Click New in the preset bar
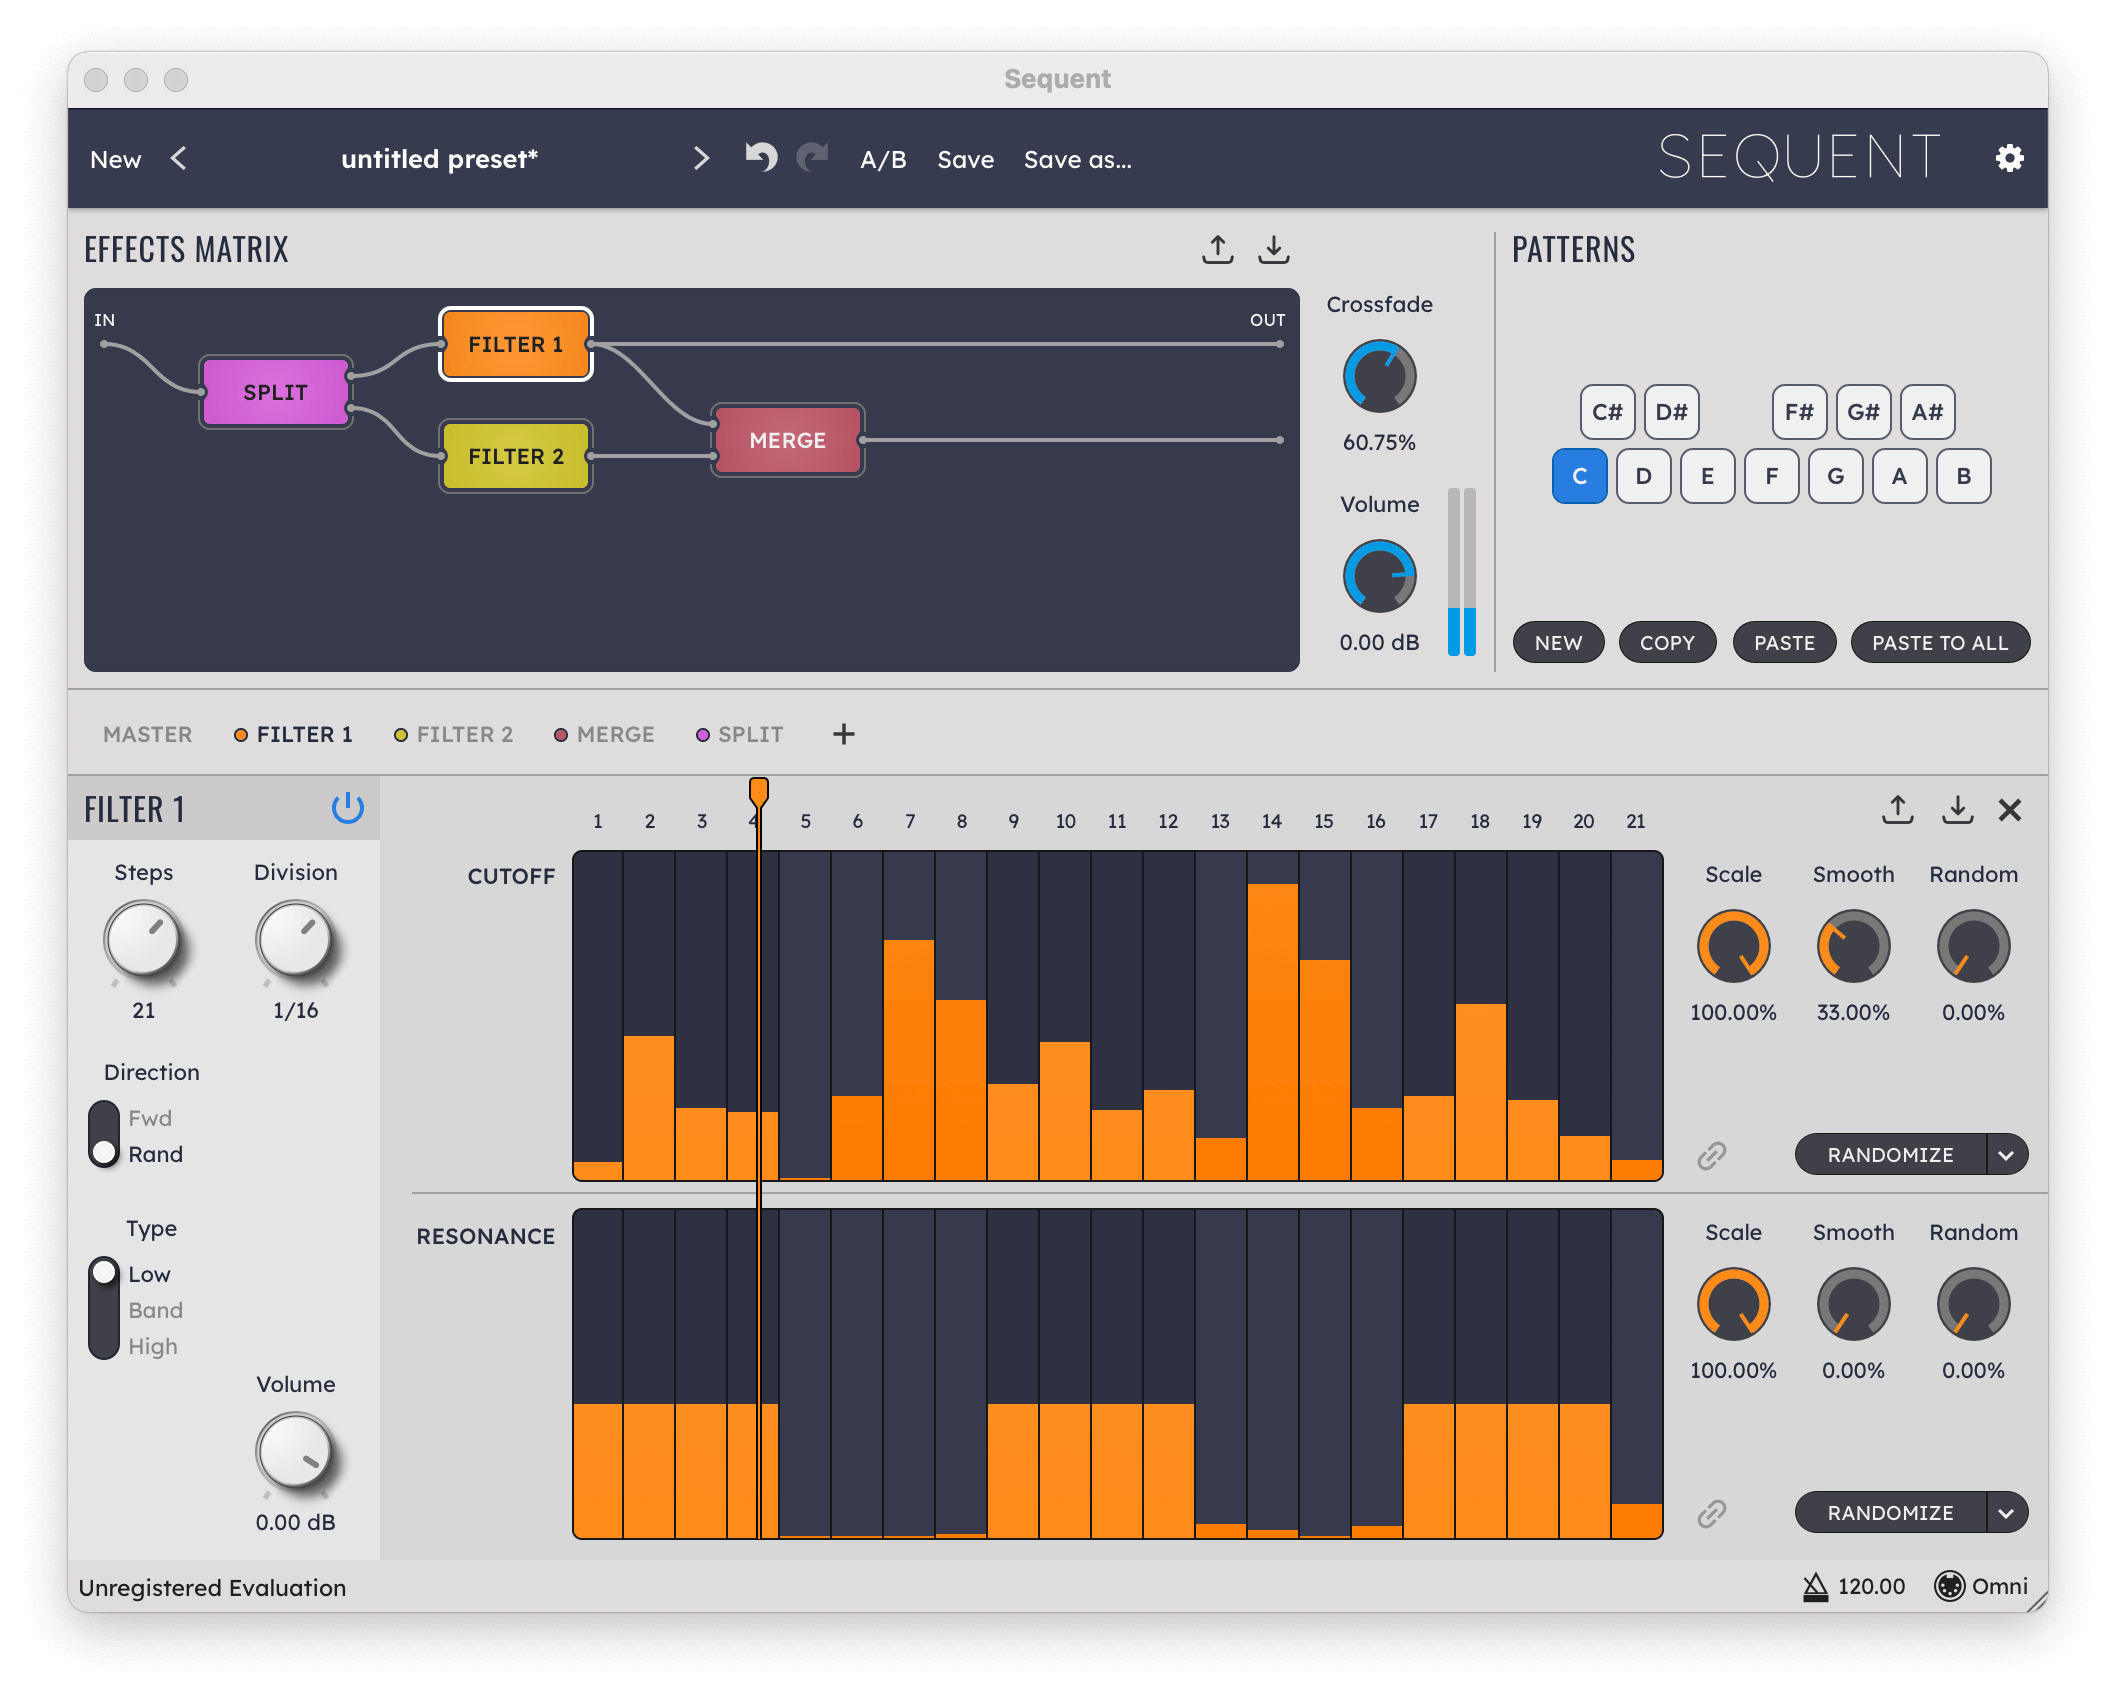2116x1696 pixels. (115, 159)
